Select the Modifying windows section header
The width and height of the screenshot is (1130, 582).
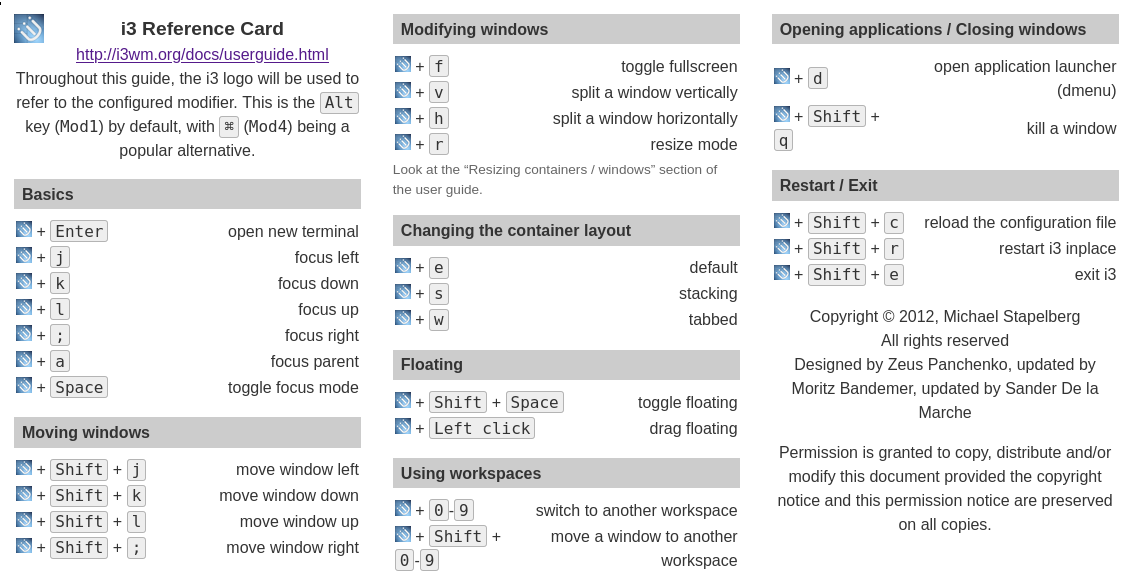(x=566, y=29)
